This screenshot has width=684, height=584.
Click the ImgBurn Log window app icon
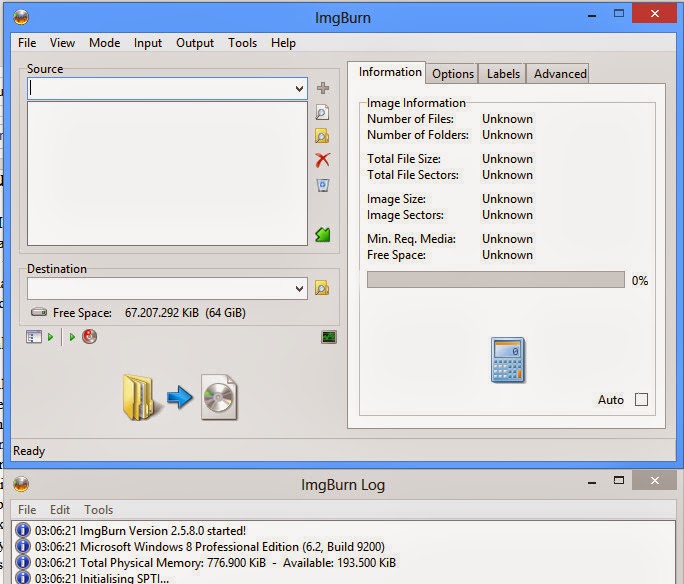pyautogui.click(x=21, y=484)
